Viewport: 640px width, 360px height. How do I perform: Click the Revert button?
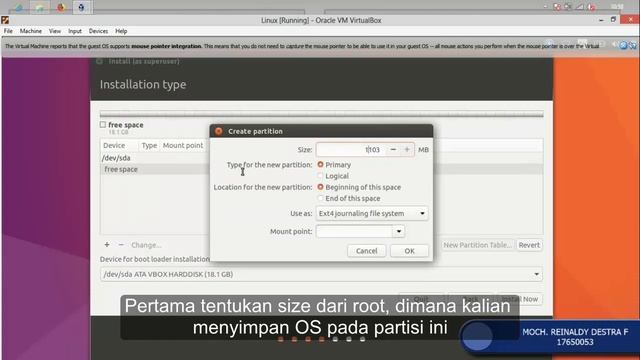[x=529, y=245]
